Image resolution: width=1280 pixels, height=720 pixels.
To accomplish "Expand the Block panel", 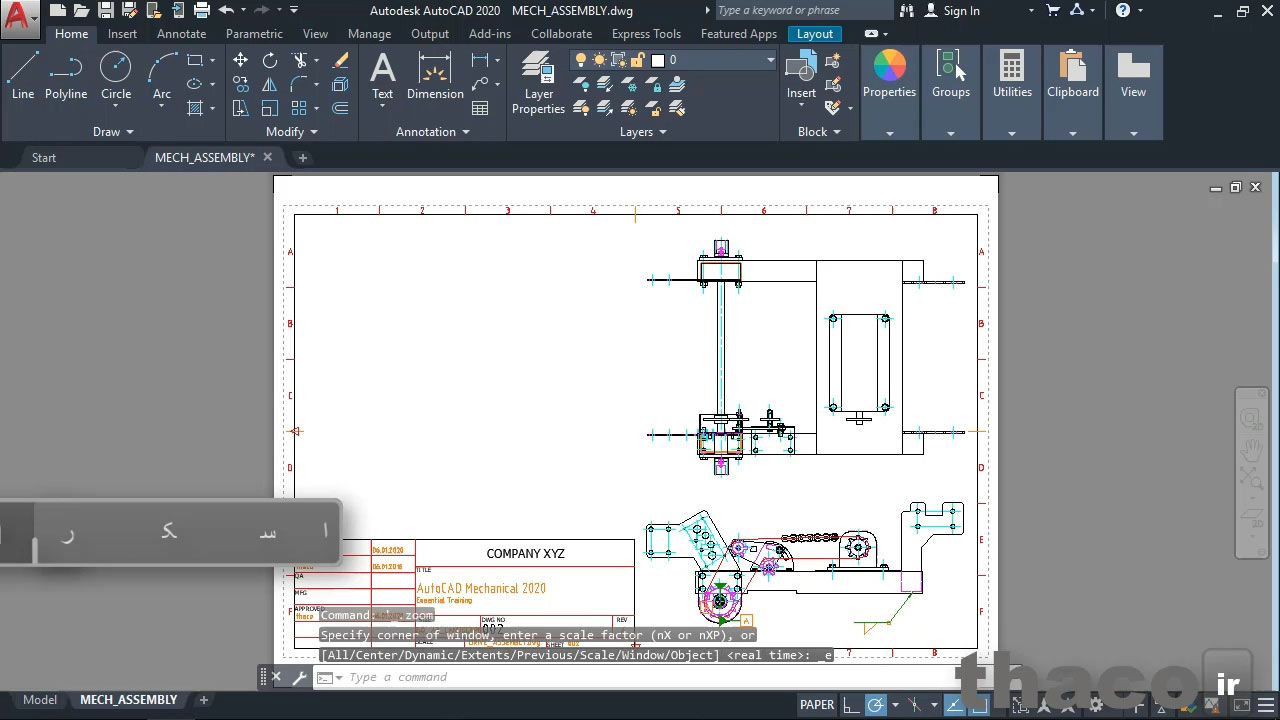I will [820, 132].
